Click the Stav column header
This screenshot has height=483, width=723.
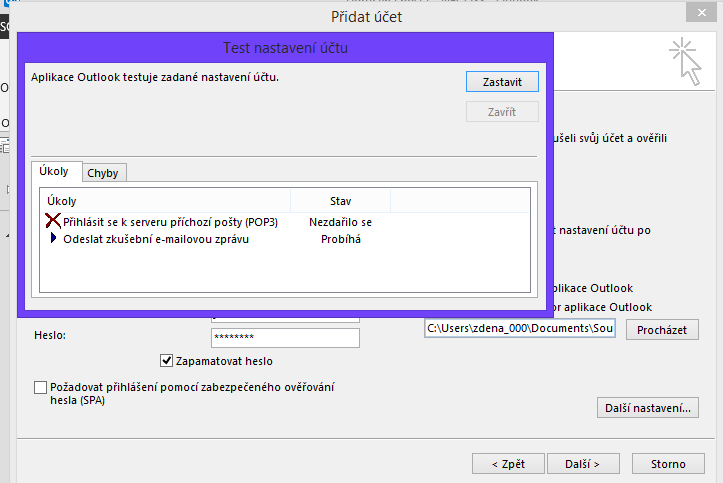pos(340,201)
